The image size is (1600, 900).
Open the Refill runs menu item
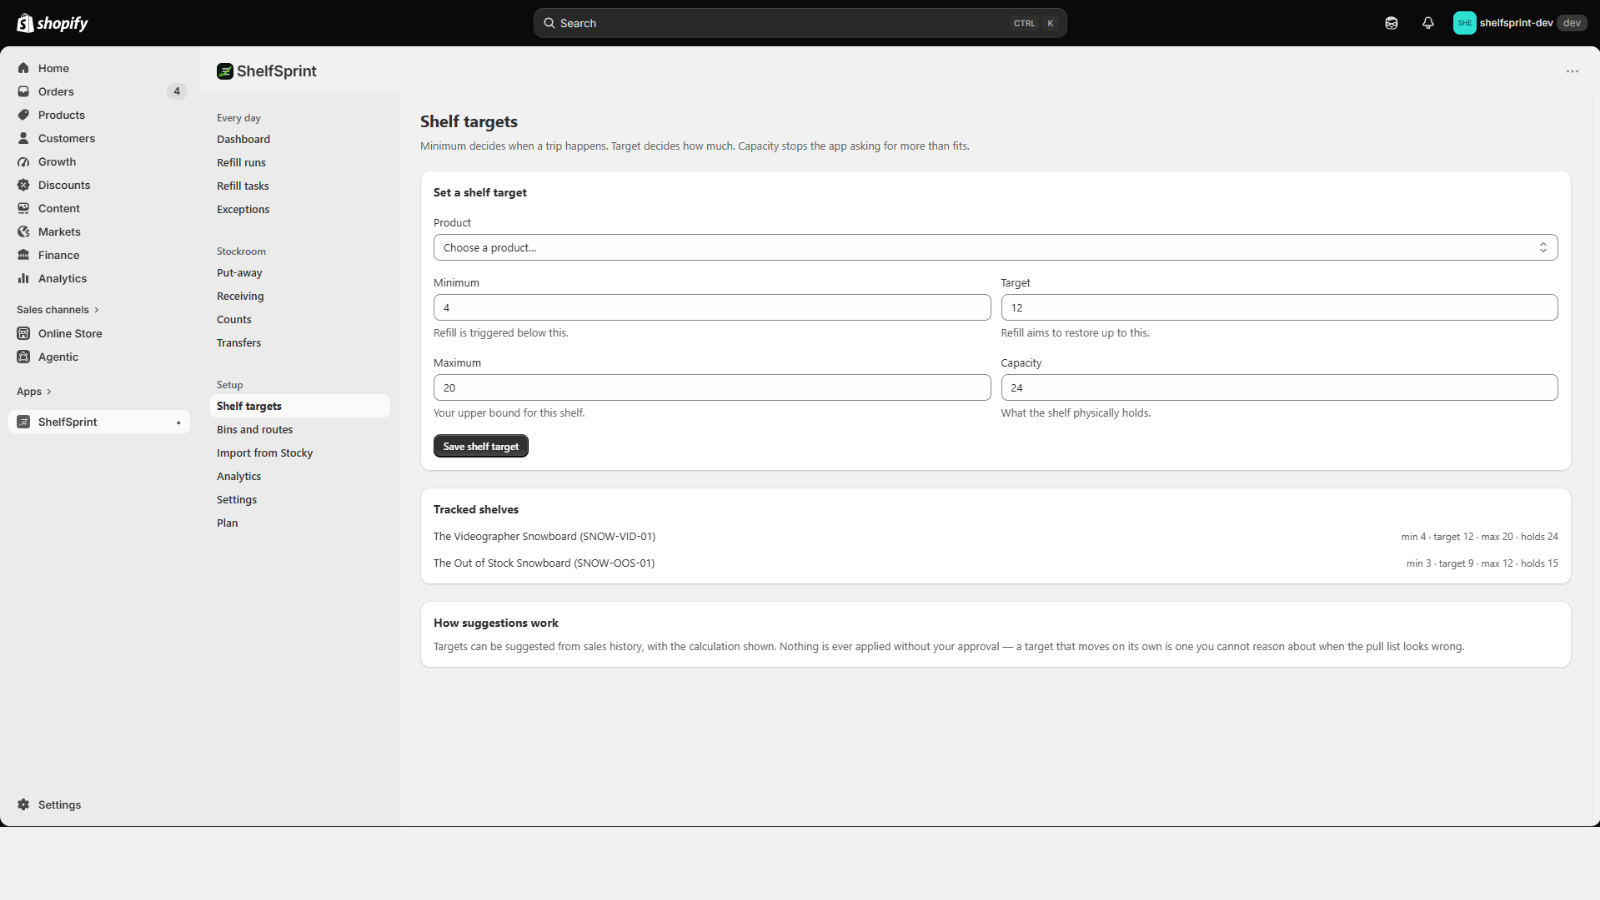pos(241,163)
